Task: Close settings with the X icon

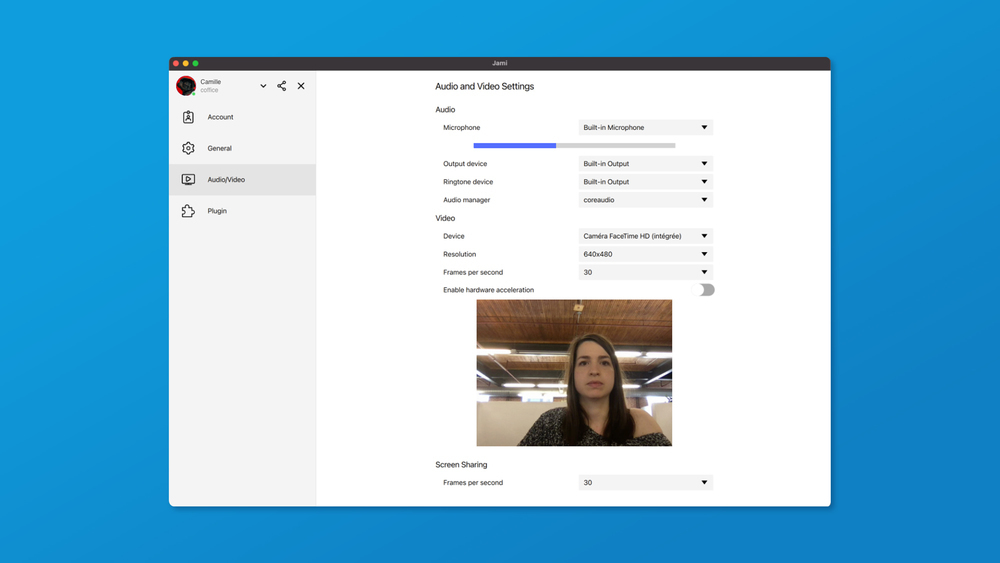Action: coord(301,85)
